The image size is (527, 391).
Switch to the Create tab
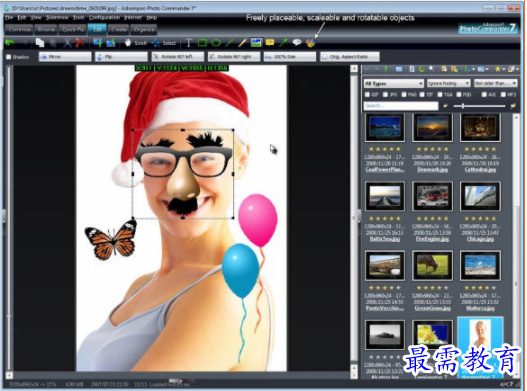119,30
